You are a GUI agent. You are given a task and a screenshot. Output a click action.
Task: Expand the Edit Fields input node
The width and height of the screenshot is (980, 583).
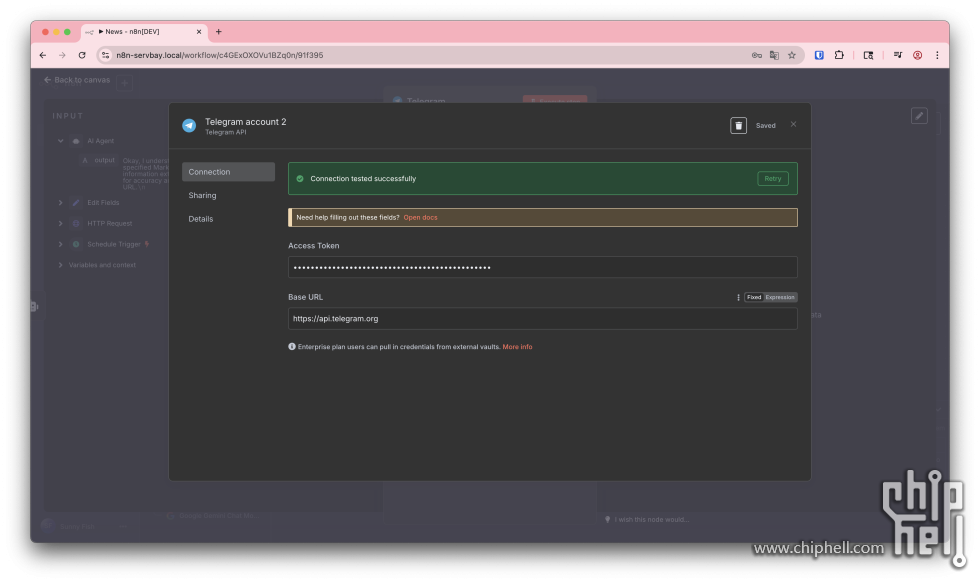(x=61, y=203)
